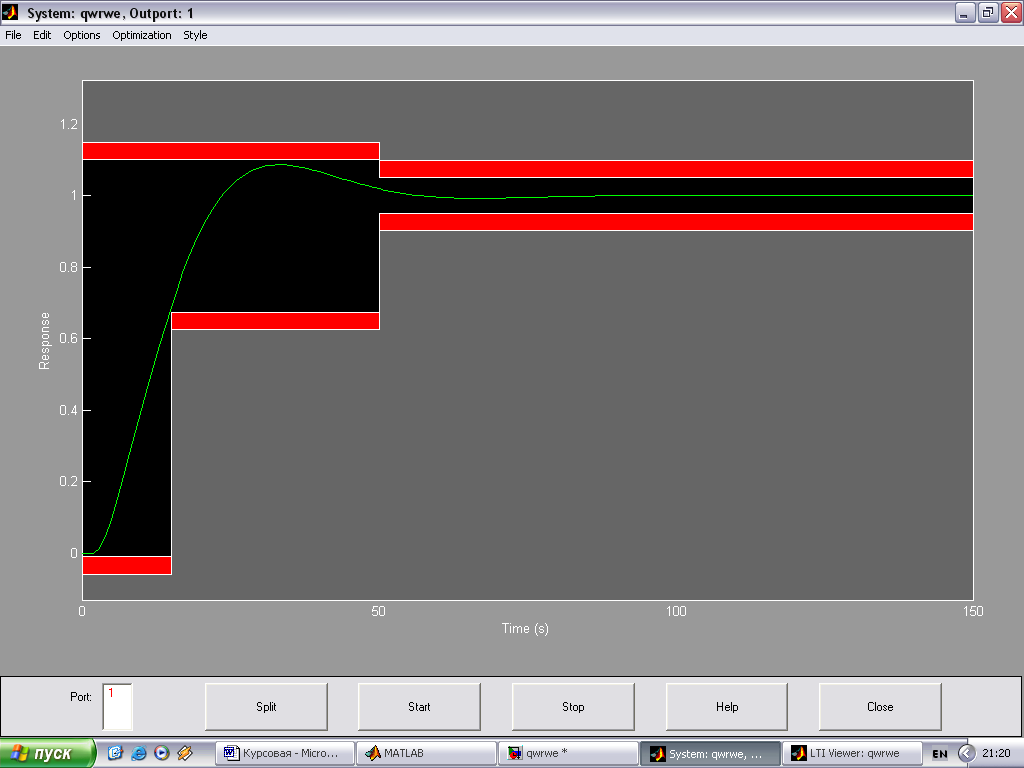
Task: Open the Edit menu
Action: 42,35
